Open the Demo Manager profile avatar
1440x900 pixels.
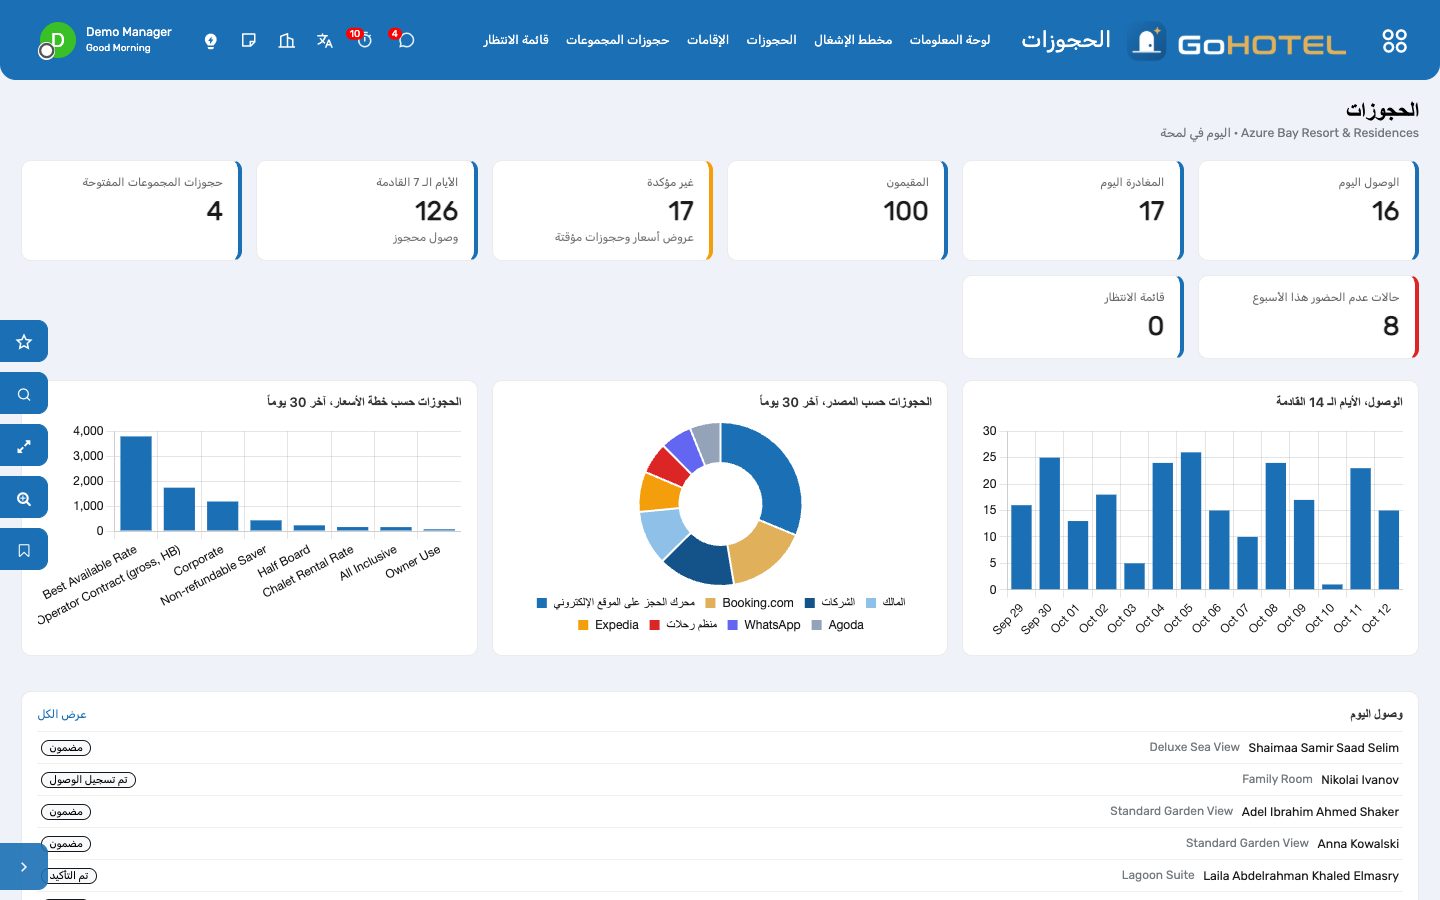coord(56,40)
